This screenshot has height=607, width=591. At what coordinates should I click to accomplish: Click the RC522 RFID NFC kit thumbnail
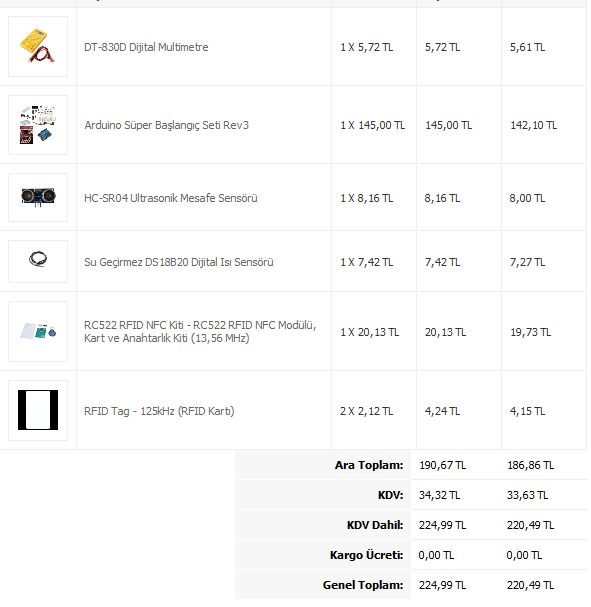coord(38,331)
